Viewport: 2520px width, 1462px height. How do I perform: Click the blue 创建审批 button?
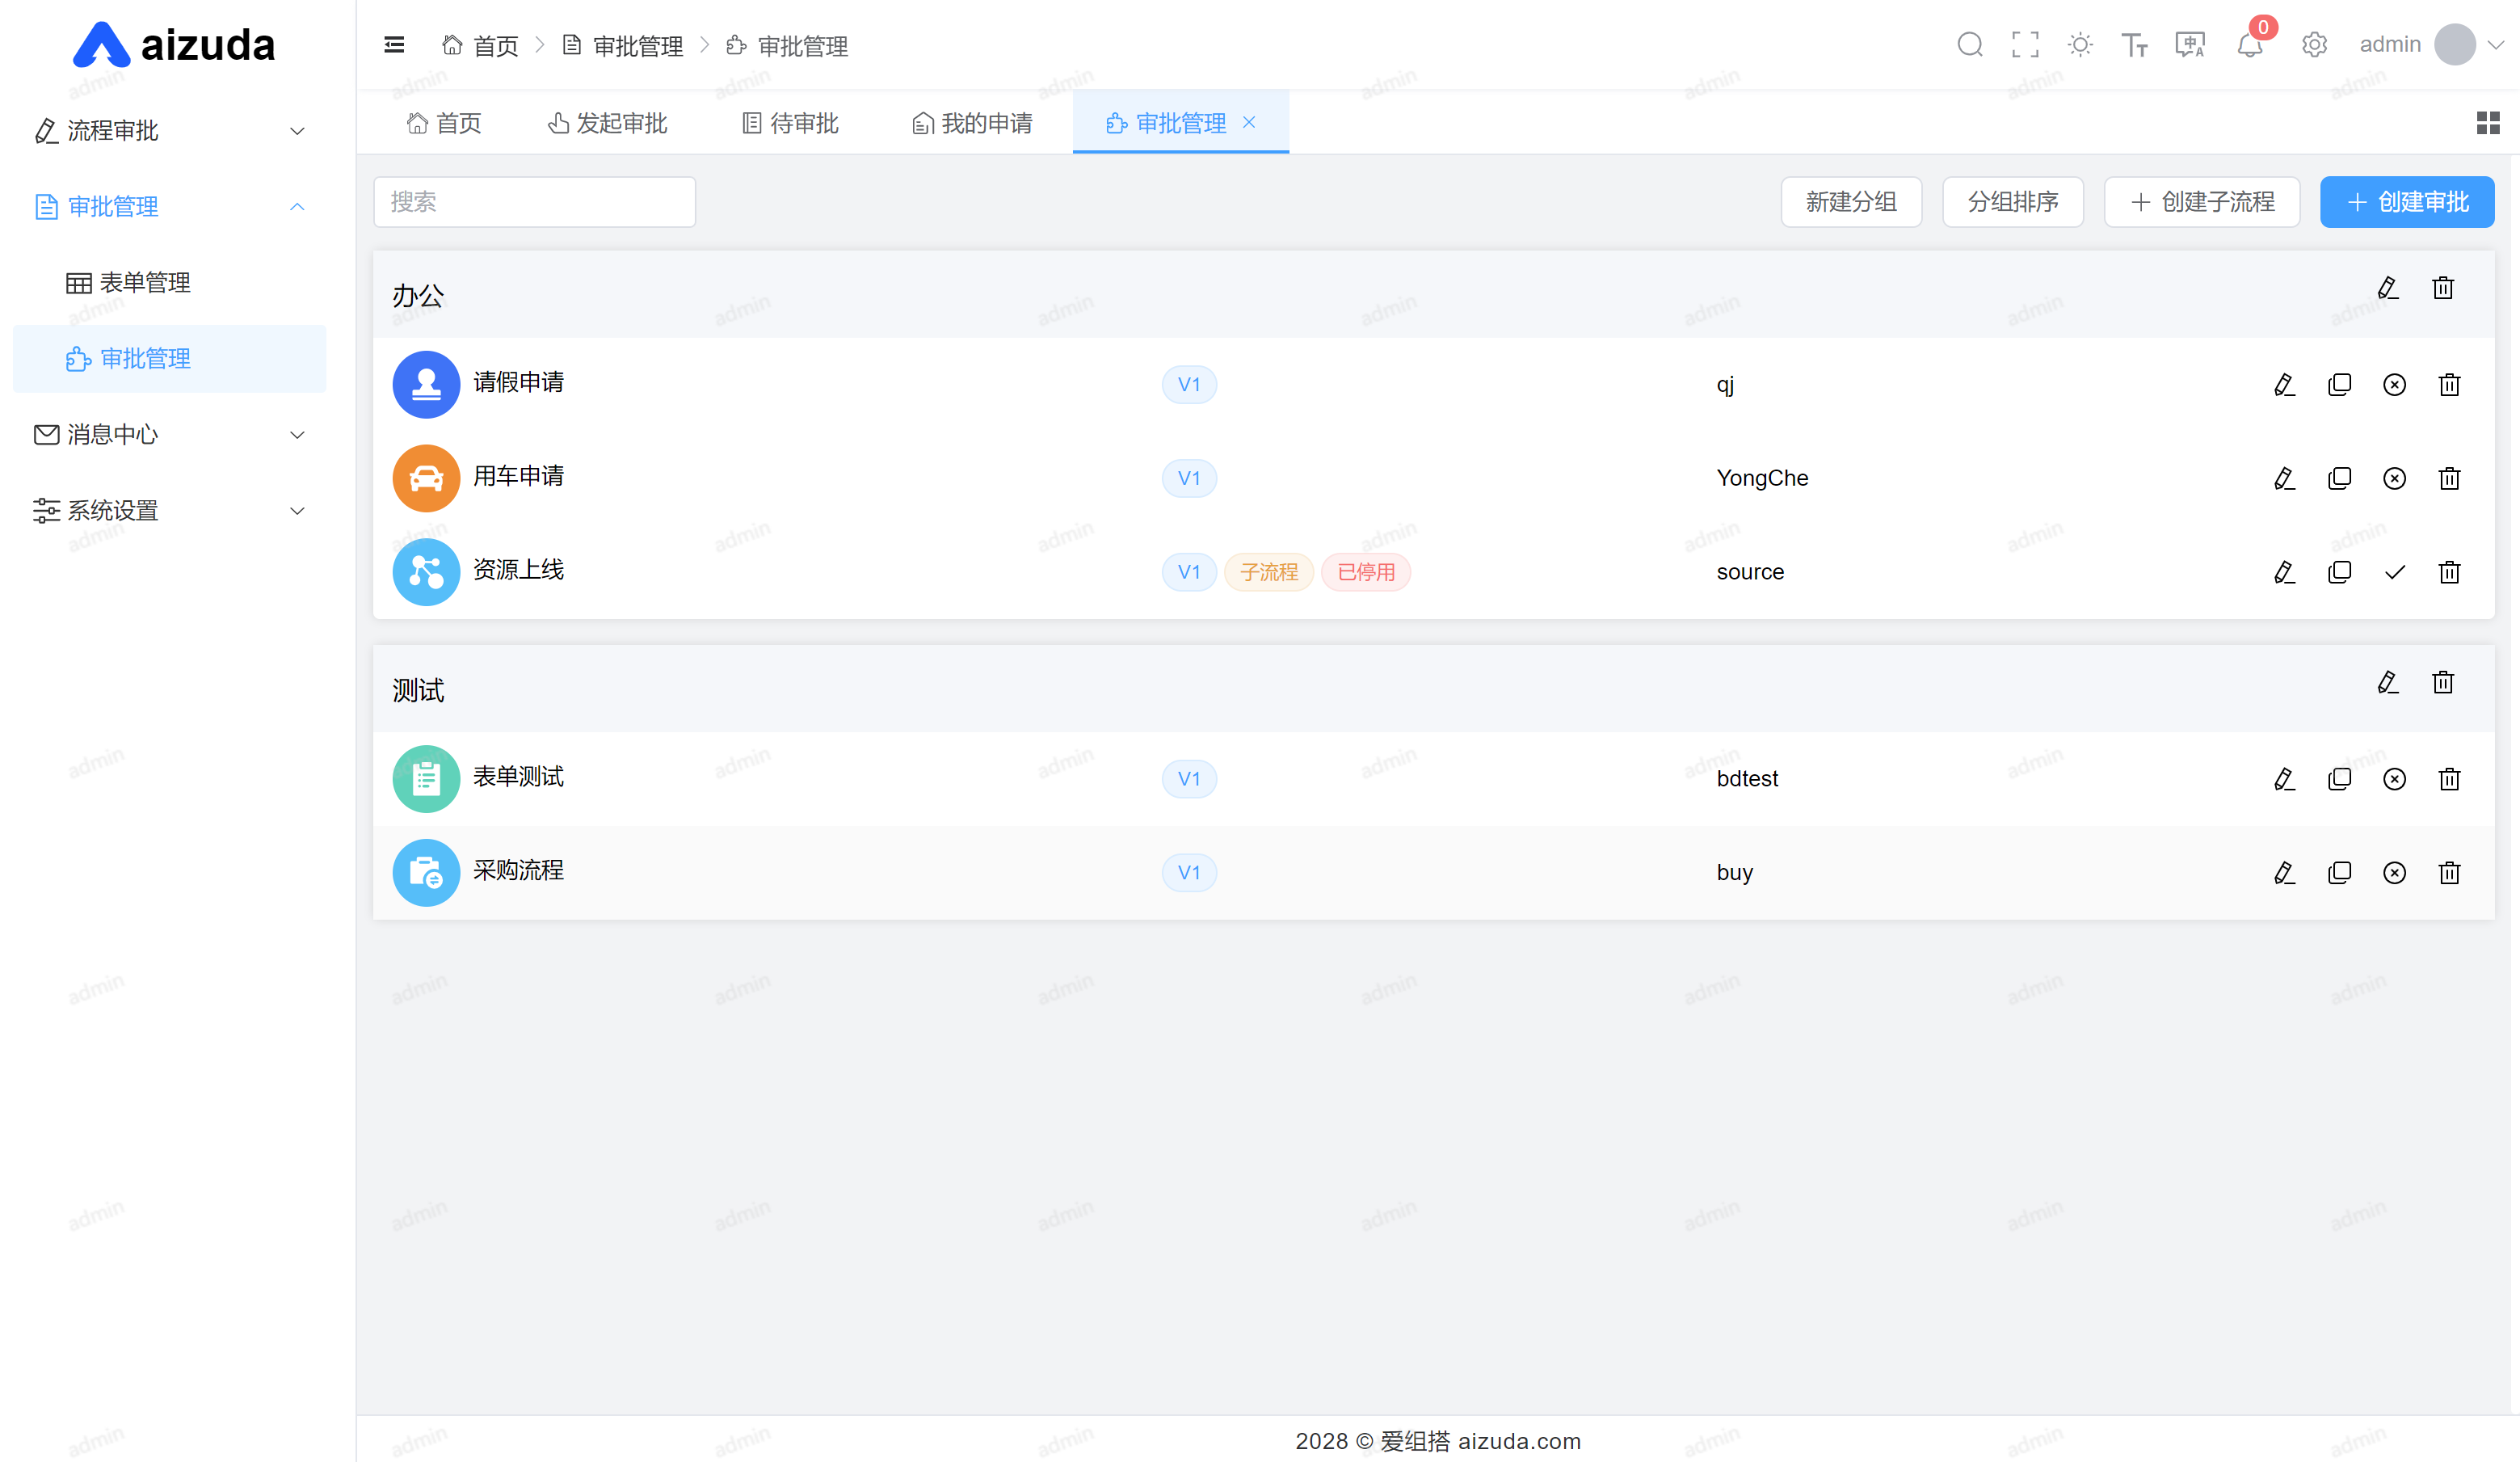coord(2407,202)
